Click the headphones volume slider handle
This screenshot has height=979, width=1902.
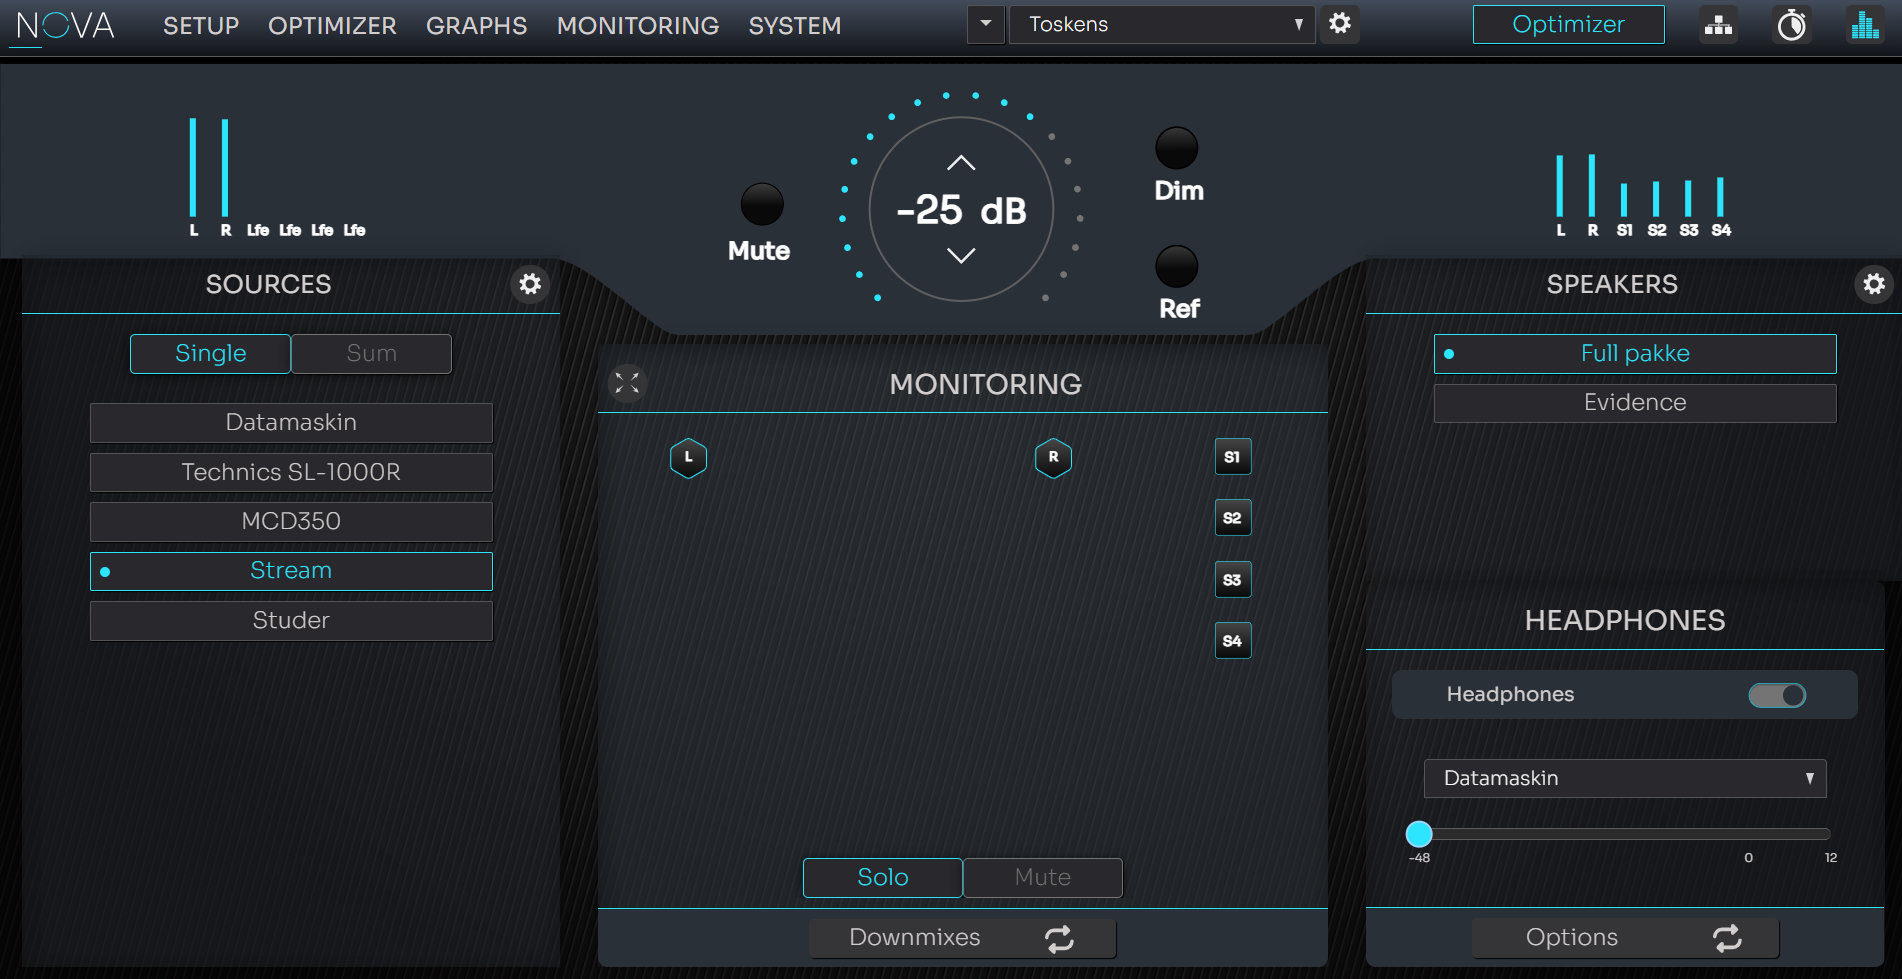1419,833
